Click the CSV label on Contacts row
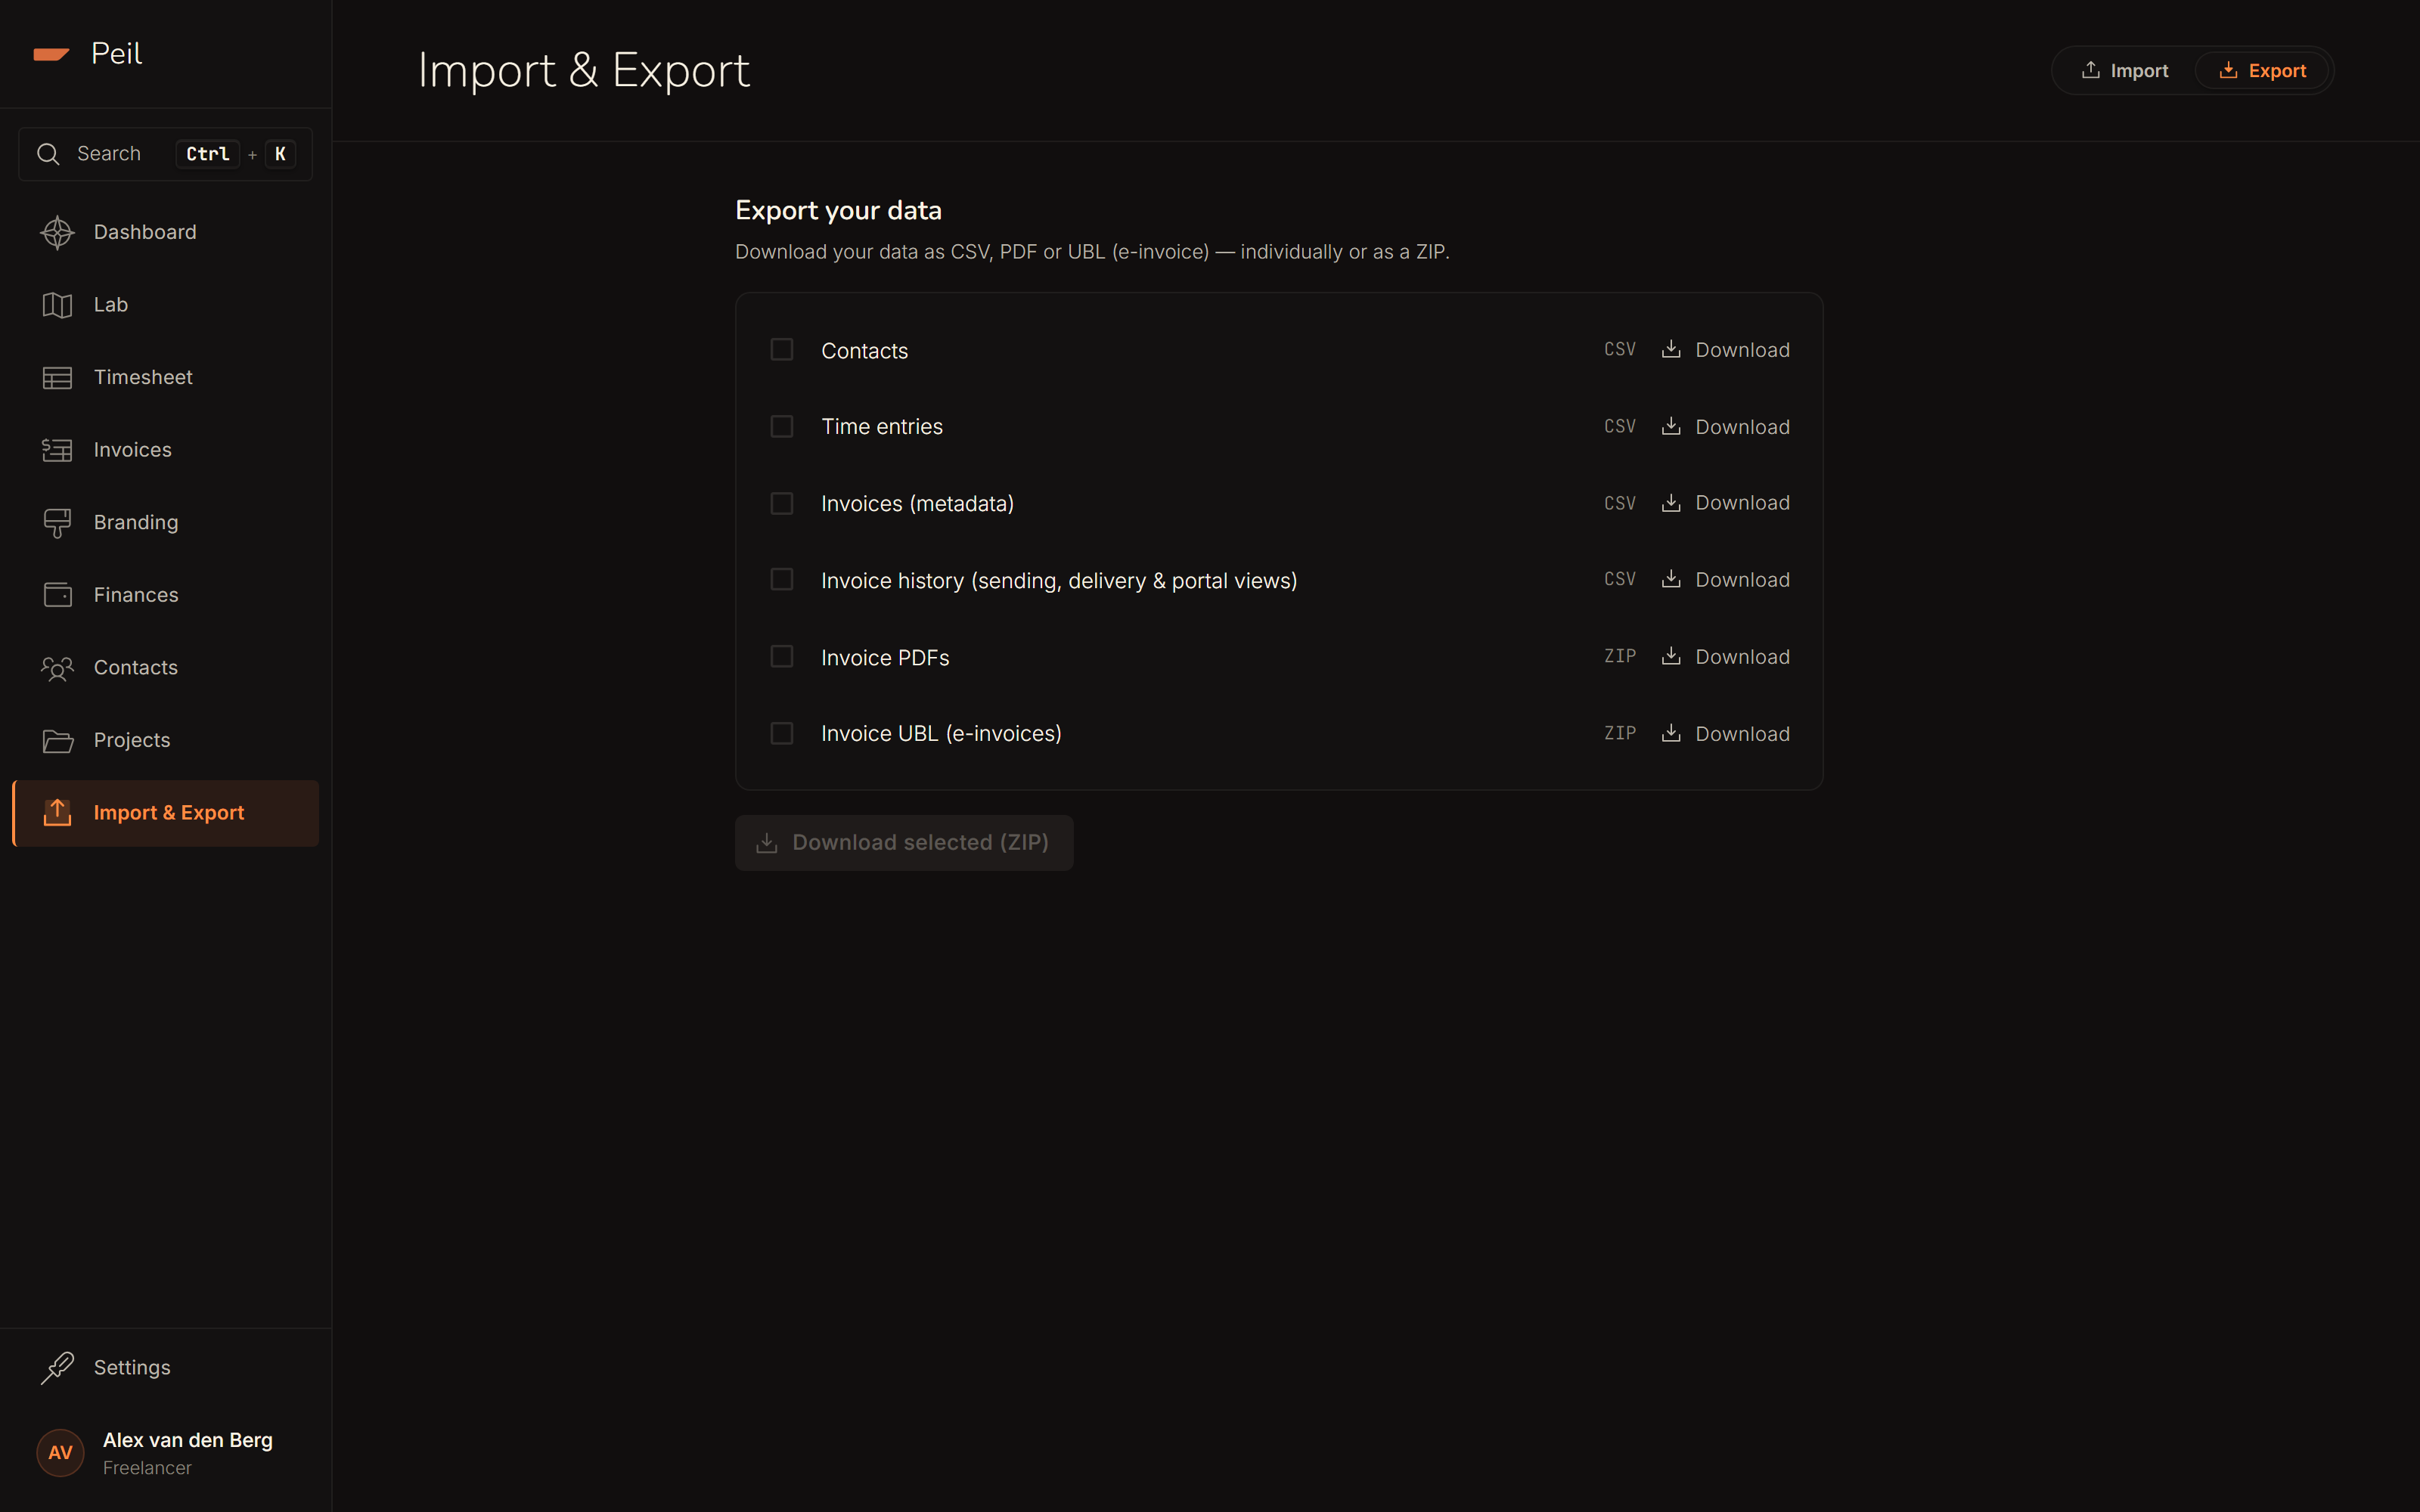 [1620, 349]
